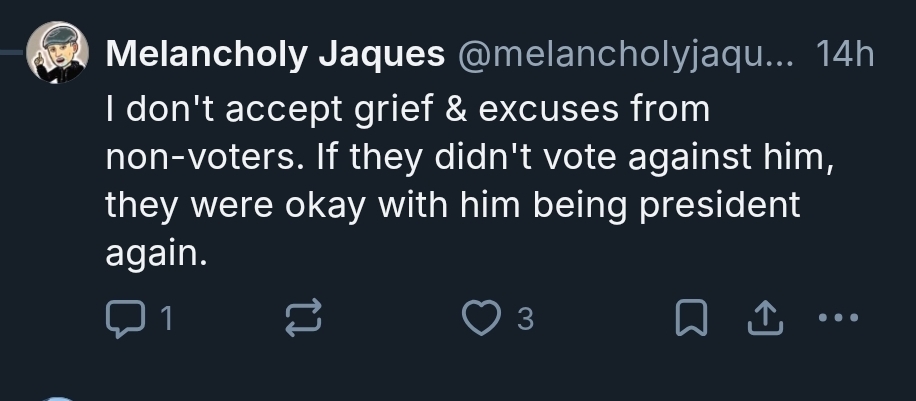The width and height of the screenshot is (916, 401).
Task: Click the like count of 3
Action: coord(525,319)
